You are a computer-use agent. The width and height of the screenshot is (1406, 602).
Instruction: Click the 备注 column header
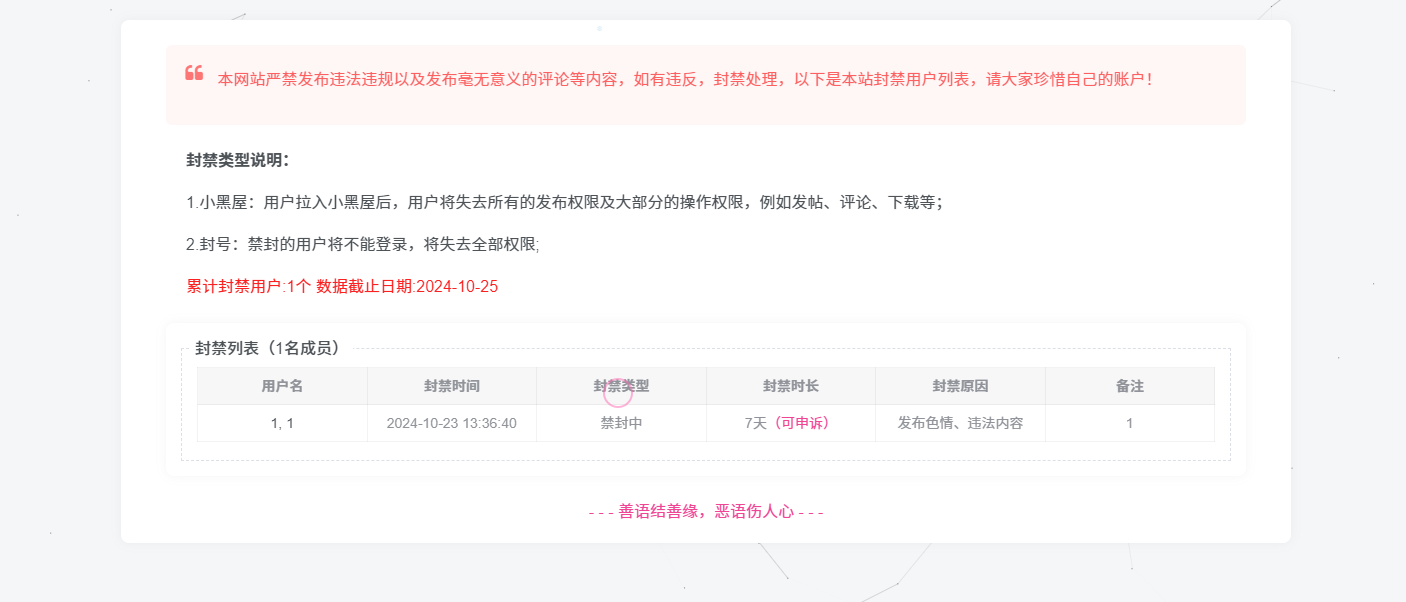click(1130, 386)
